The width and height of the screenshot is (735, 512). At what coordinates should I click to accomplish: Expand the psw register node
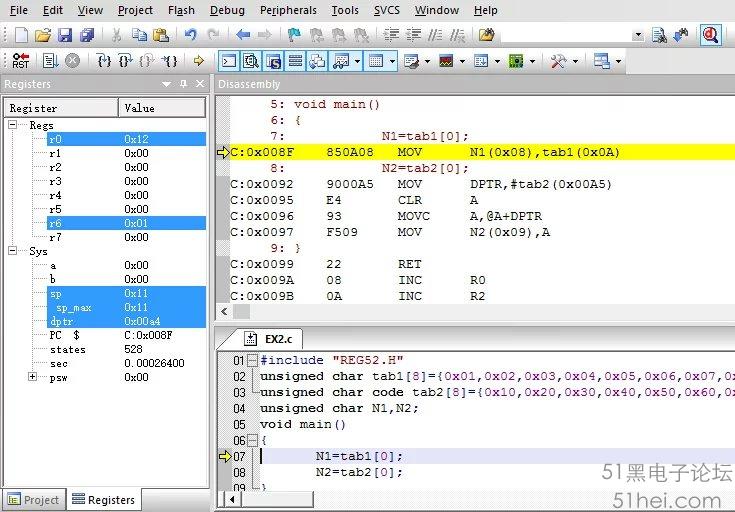(34, 377)
